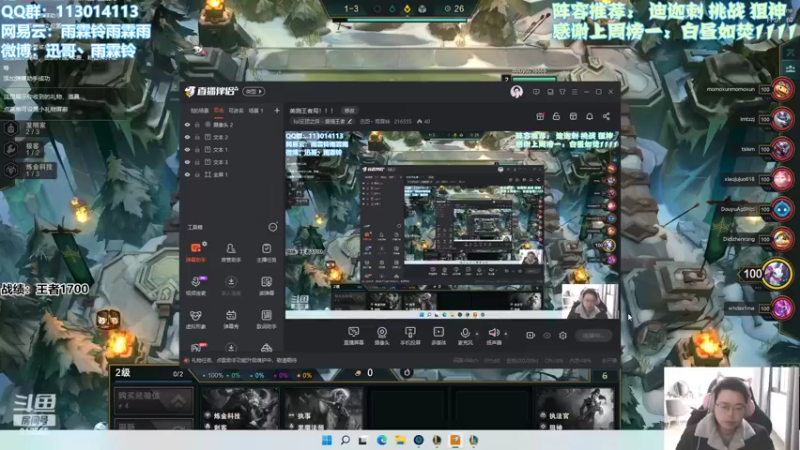Open the 读弹幕 read-danmaku tool
This screenshot has height=450, width=800.
(266, 286)
